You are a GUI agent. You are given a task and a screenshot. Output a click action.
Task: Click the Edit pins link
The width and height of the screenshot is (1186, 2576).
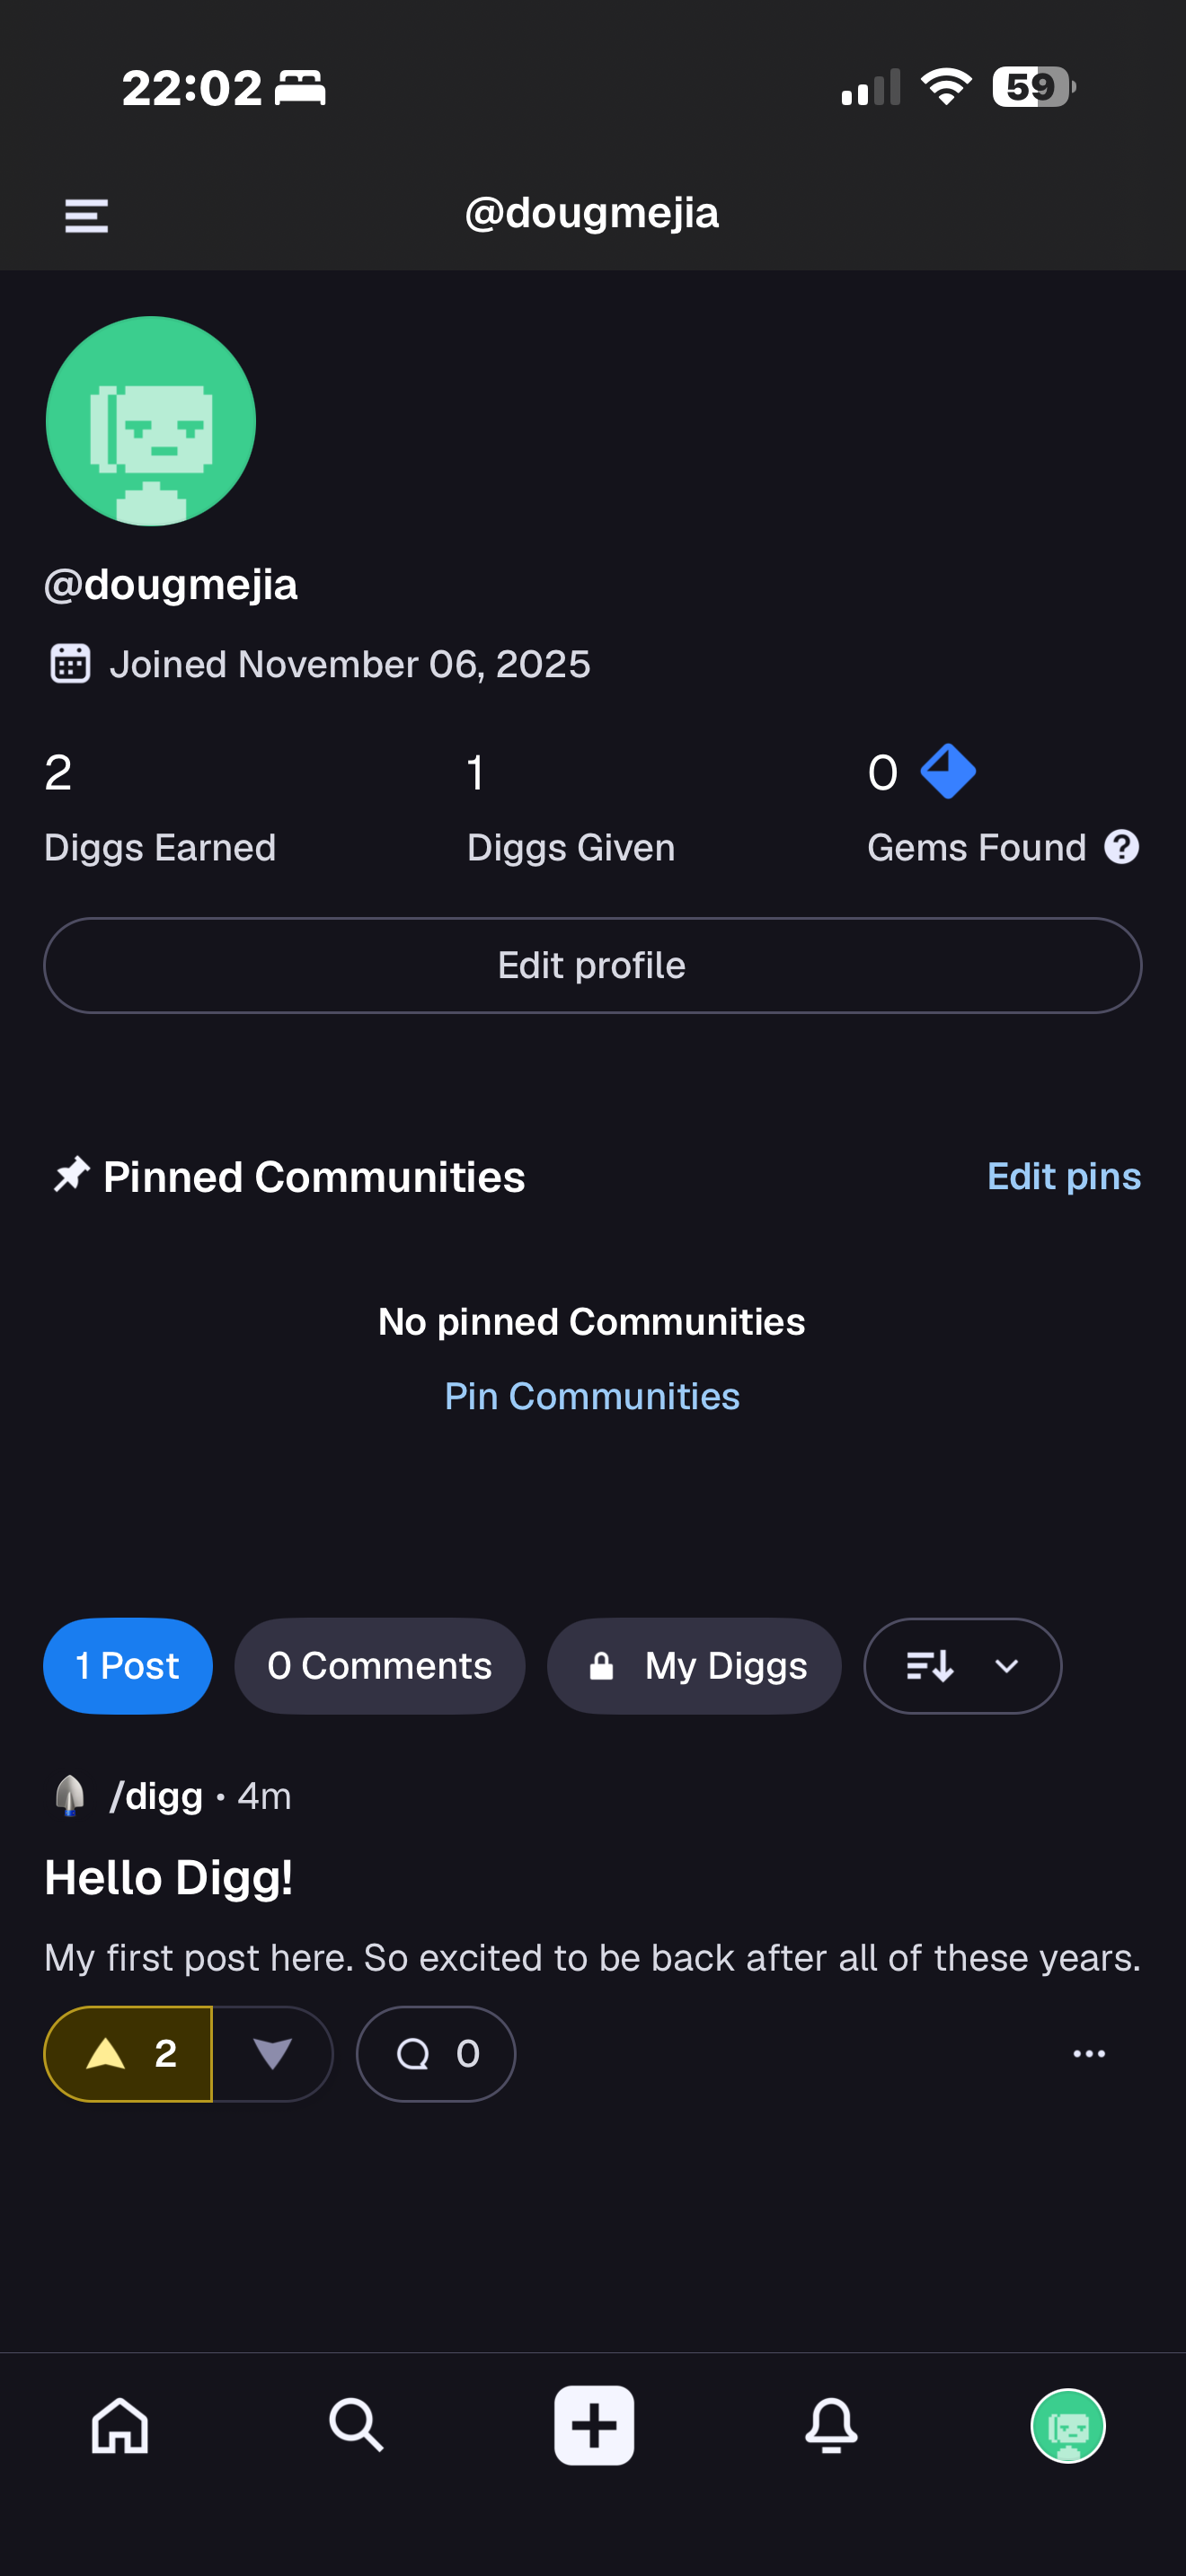point(1063,1176)
